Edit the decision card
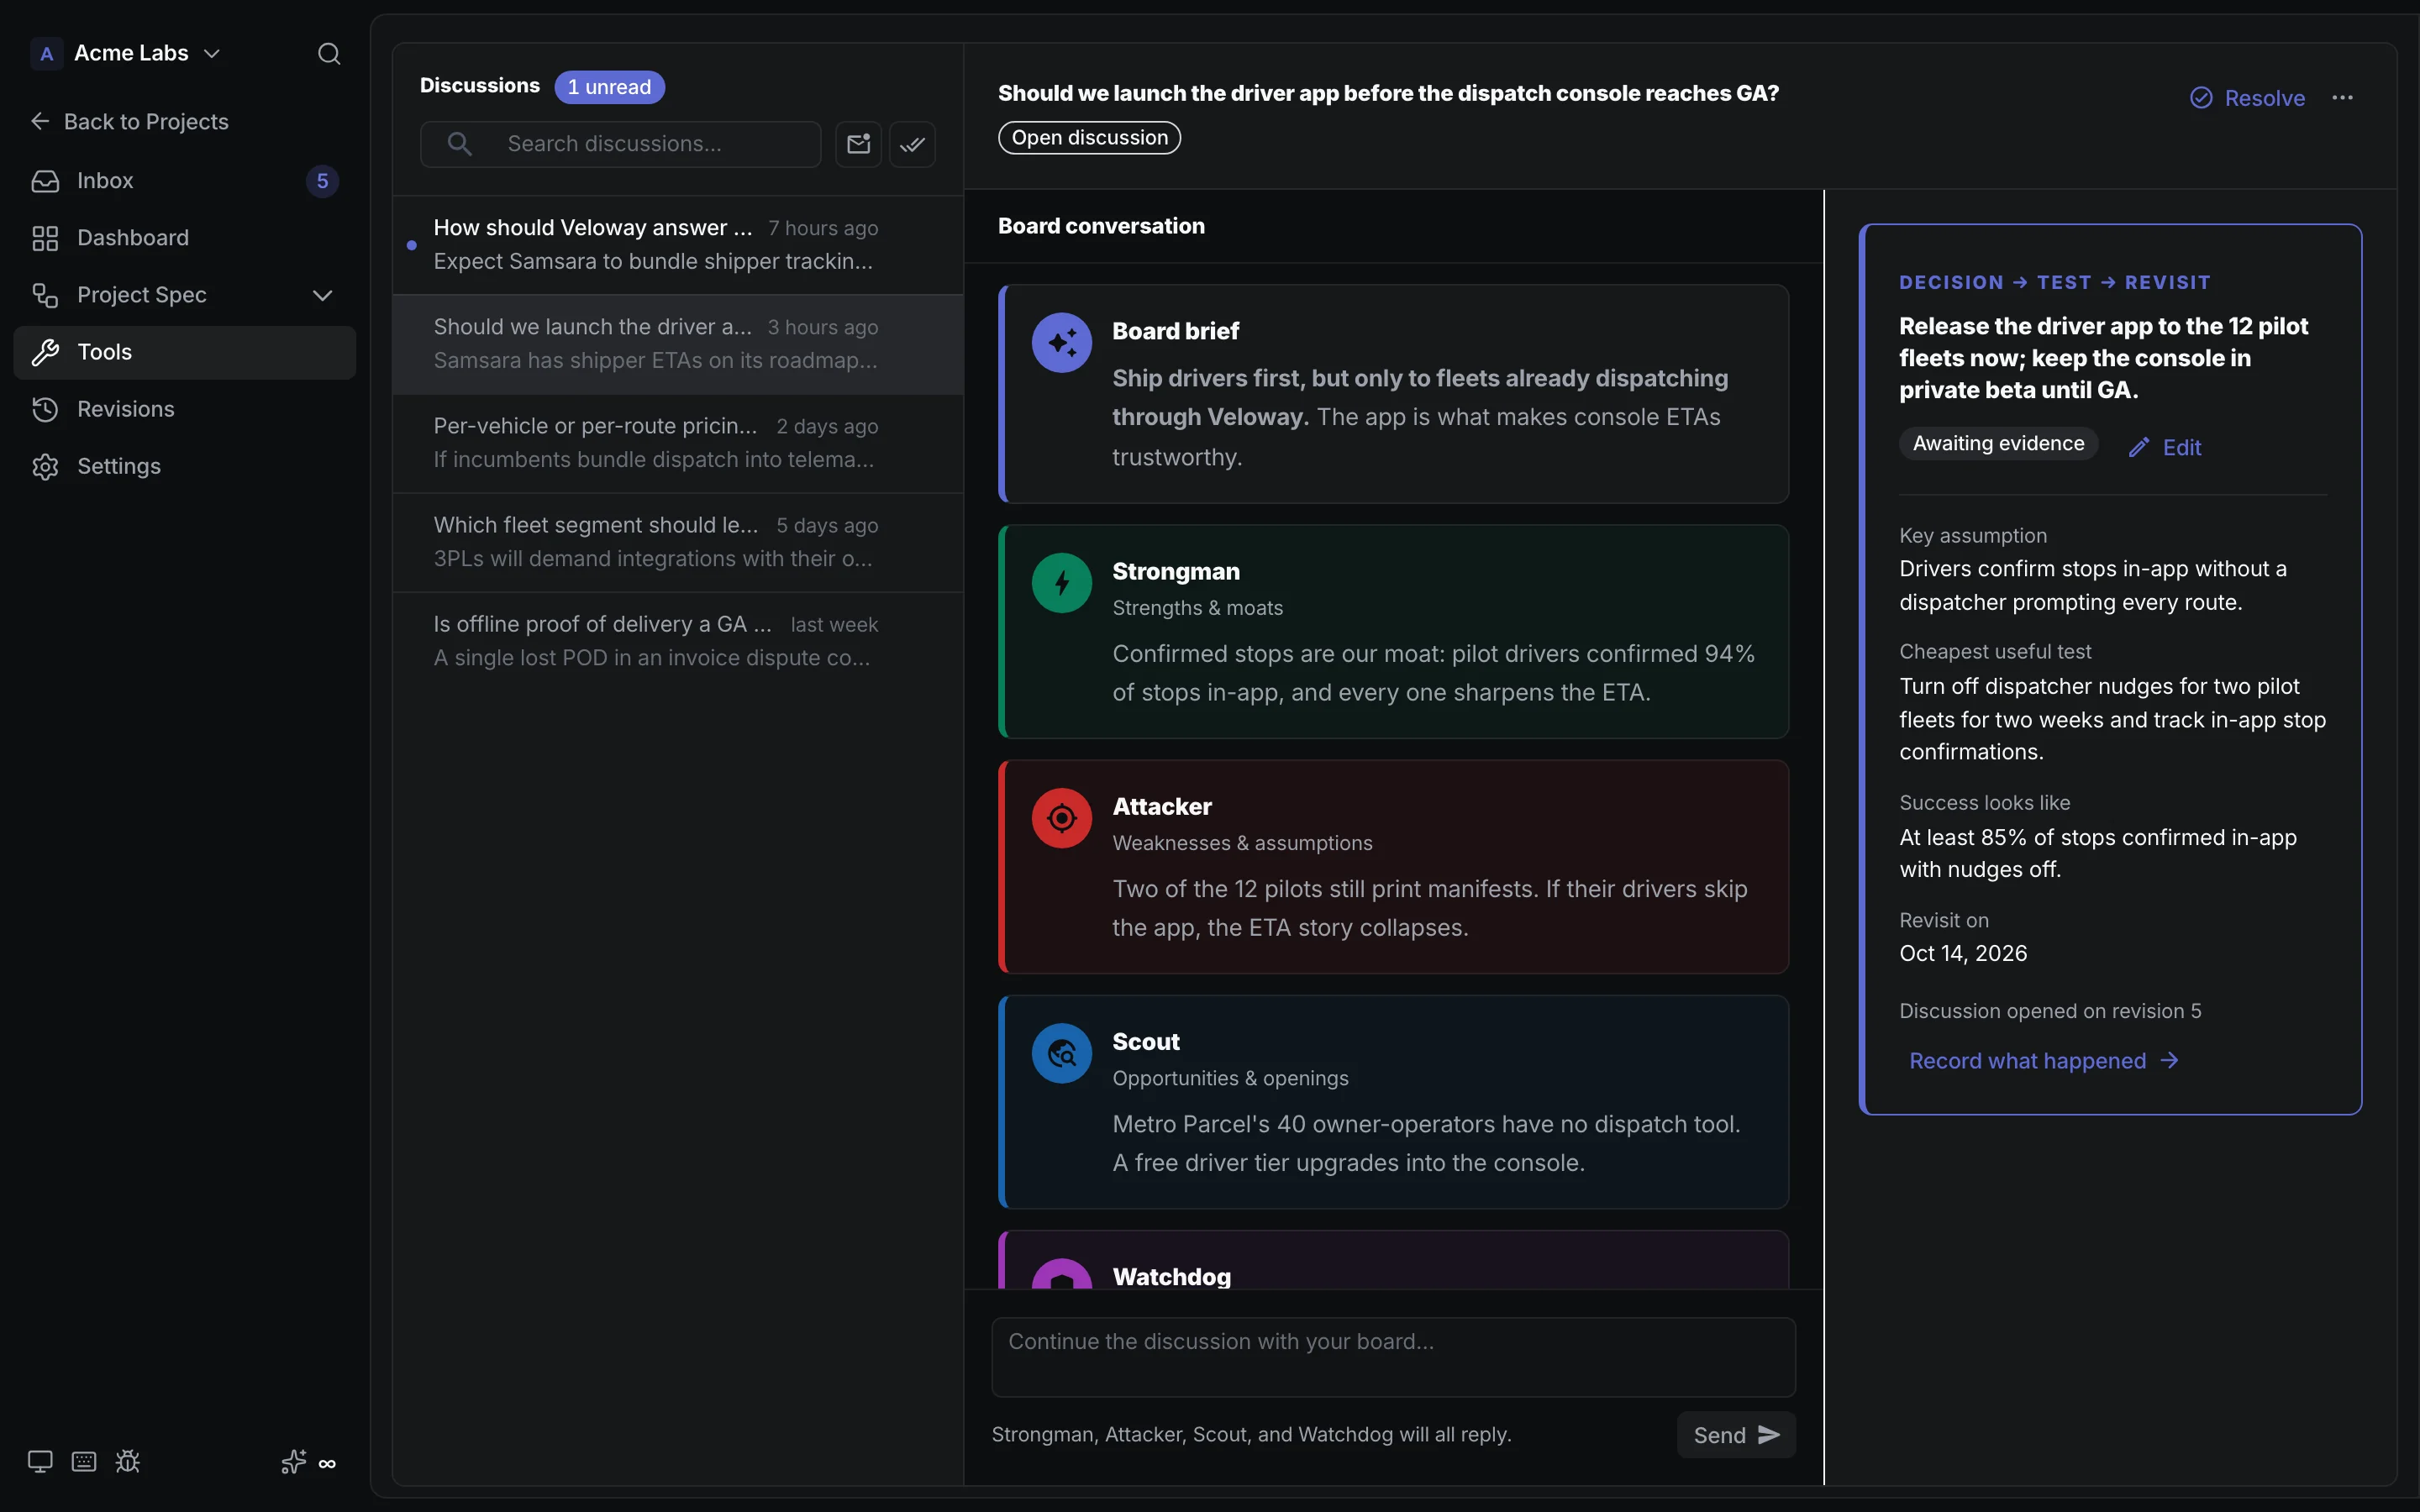This screenshot has width=2420, height=1512. point(2165,447)
